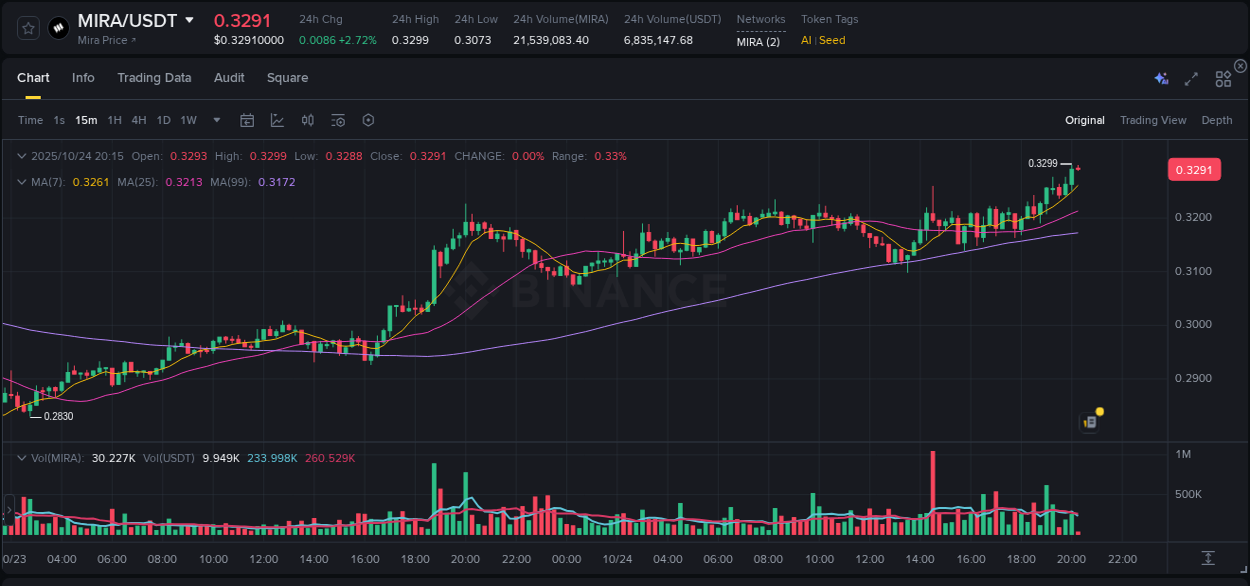Open the AI analysis assistant
This screenshot has width=1250, height=586.
tap(1161, 77)
